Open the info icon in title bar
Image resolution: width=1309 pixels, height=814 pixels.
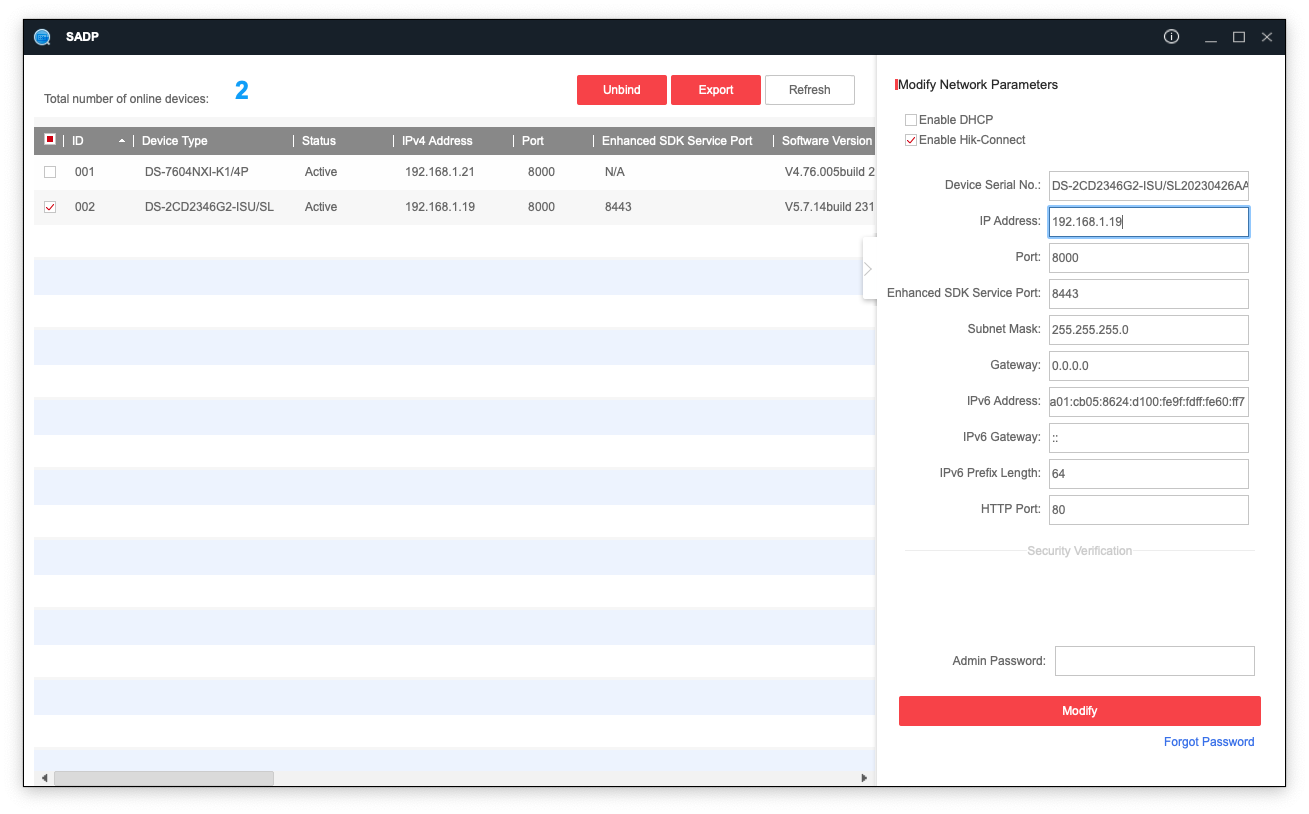pyautogui.click(x=1171, y=37)
